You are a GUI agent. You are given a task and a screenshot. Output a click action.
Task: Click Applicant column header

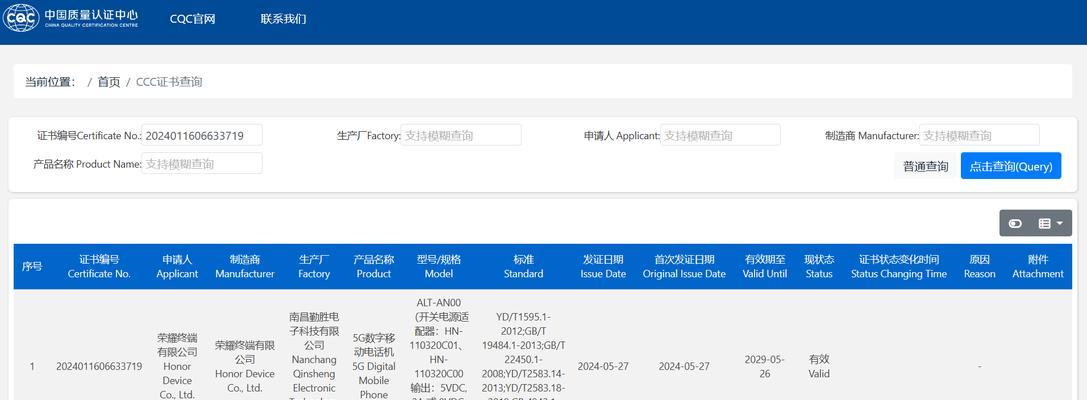[x=177, y=267]
